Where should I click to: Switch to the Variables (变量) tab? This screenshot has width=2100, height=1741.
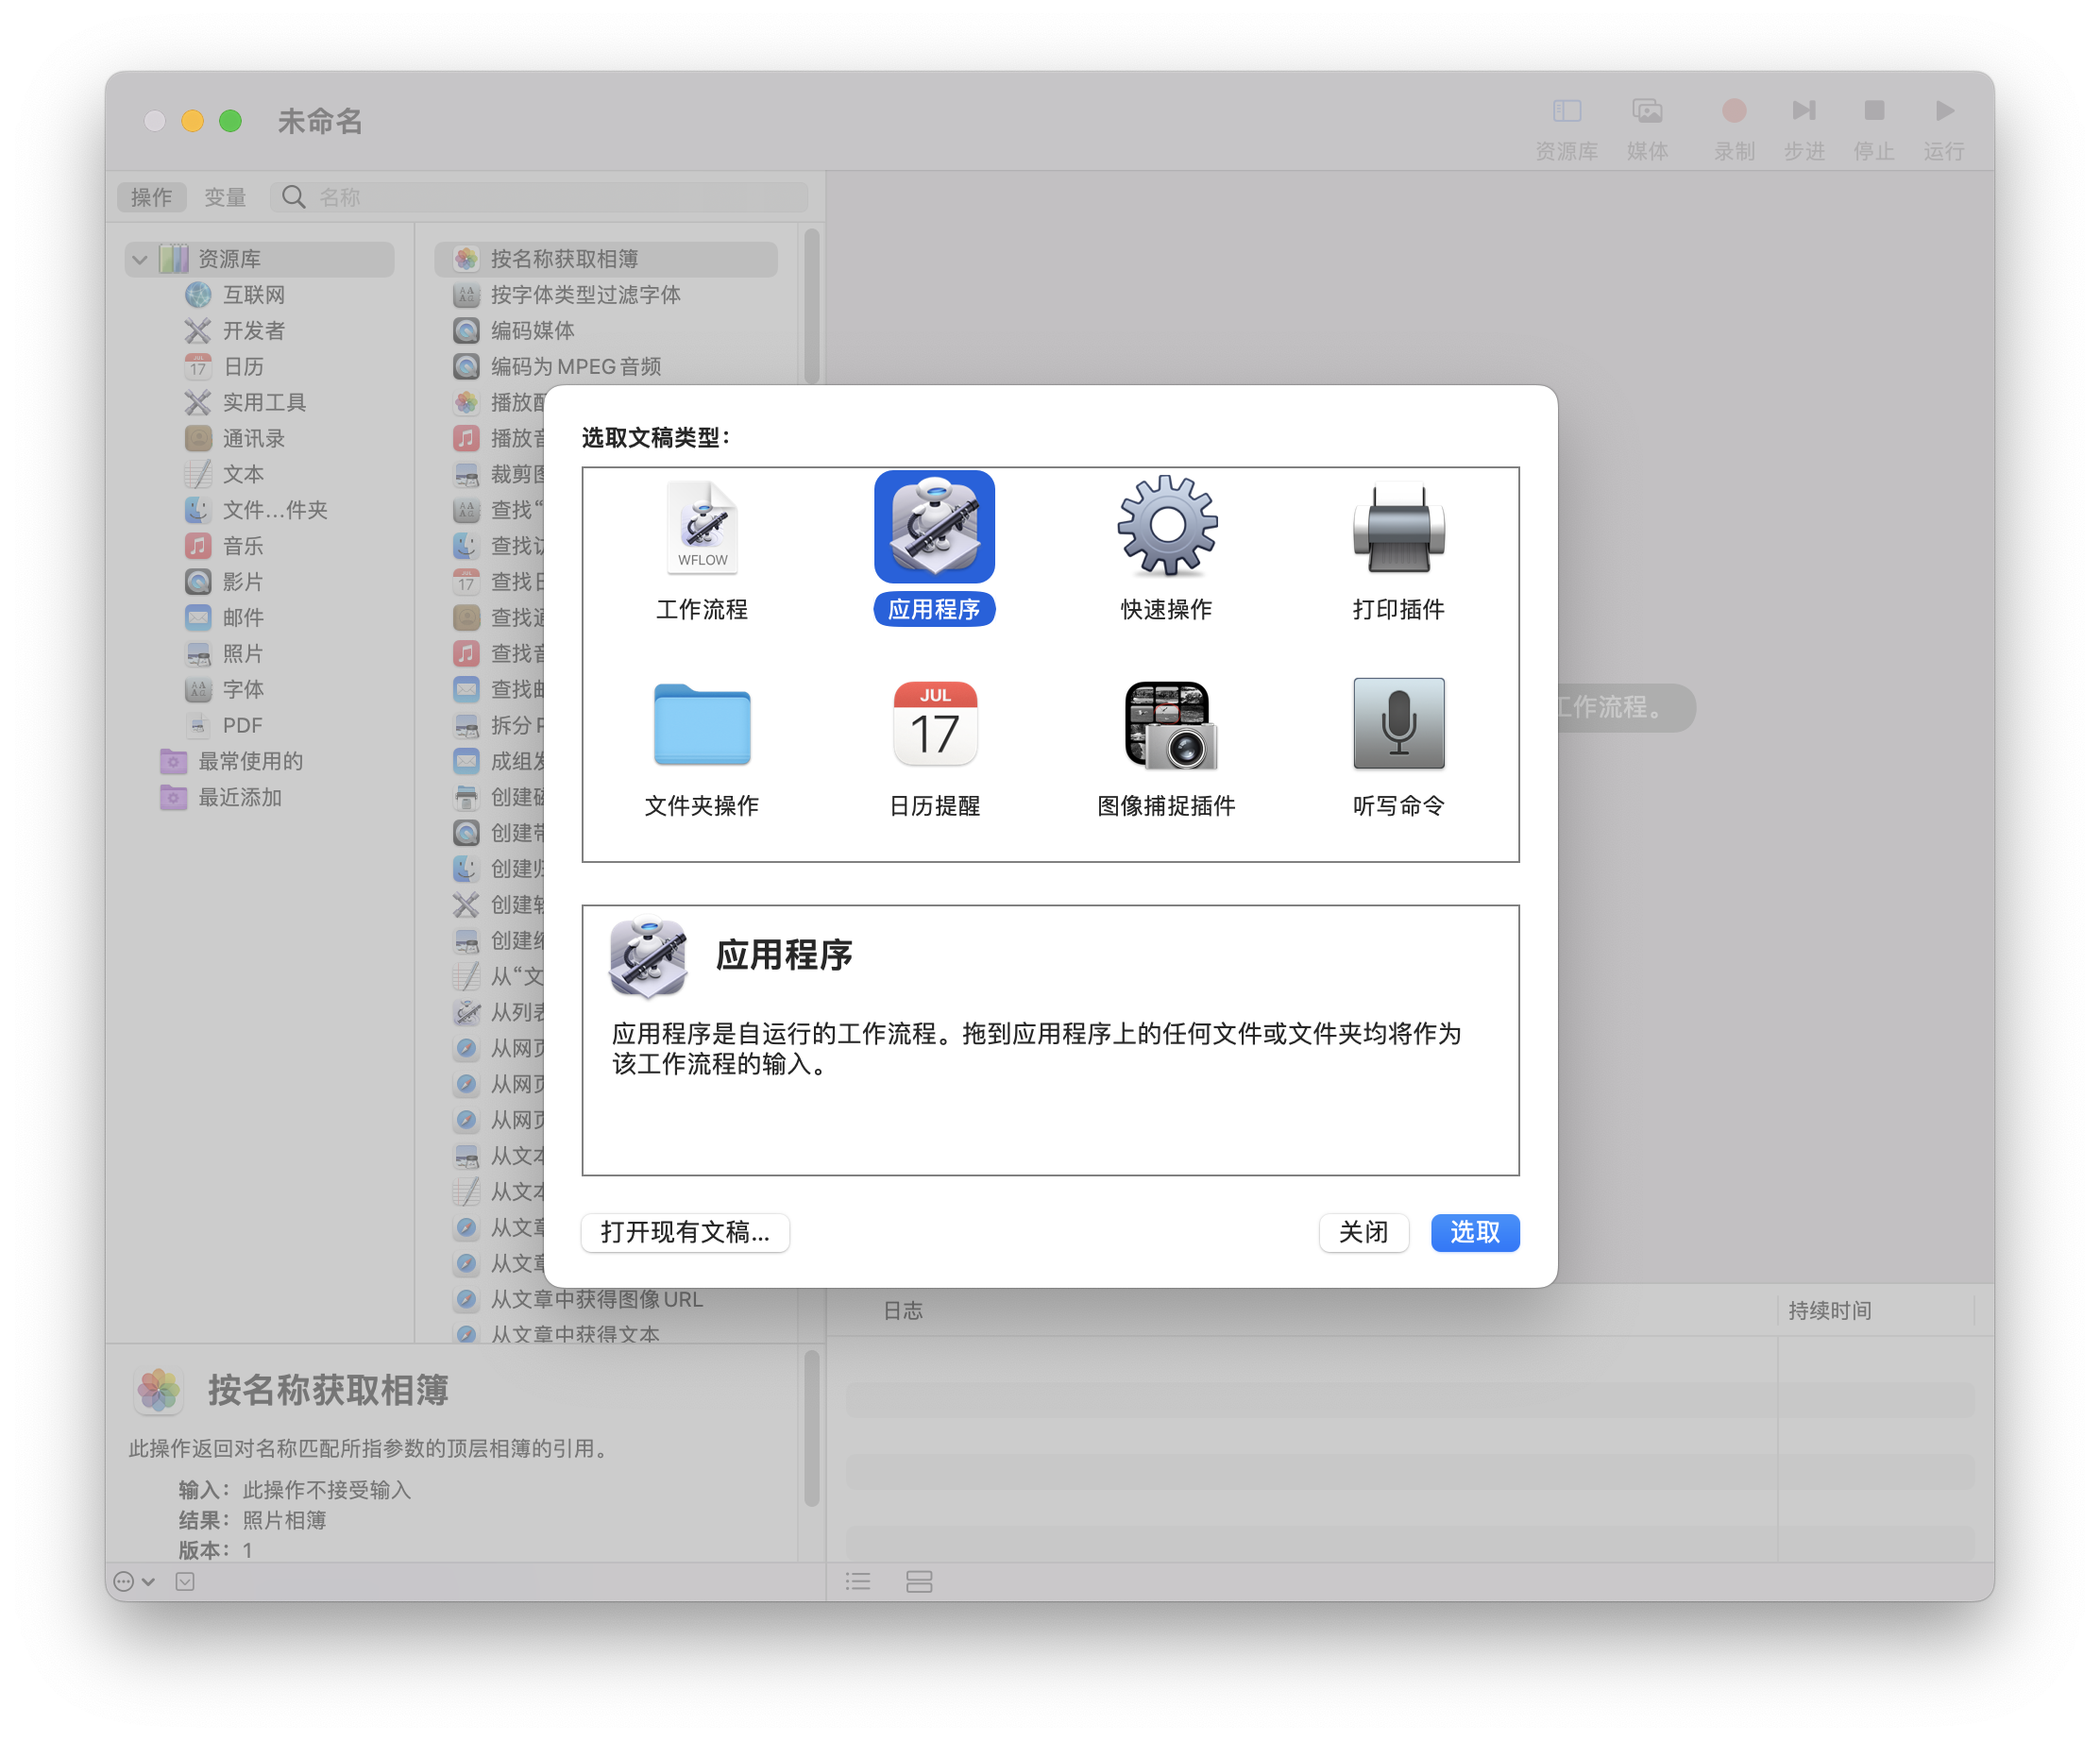(225, 198)
